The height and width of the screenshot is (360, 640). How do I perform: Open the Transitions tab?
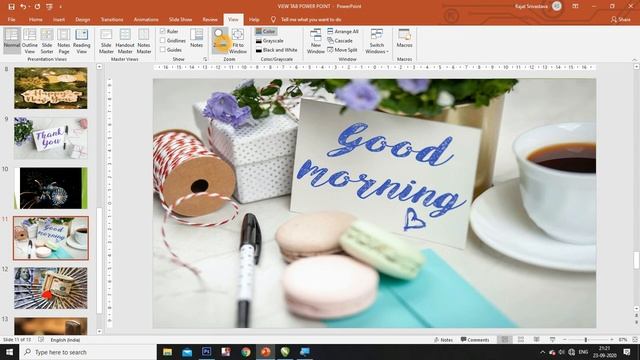[x=112, y=19]
